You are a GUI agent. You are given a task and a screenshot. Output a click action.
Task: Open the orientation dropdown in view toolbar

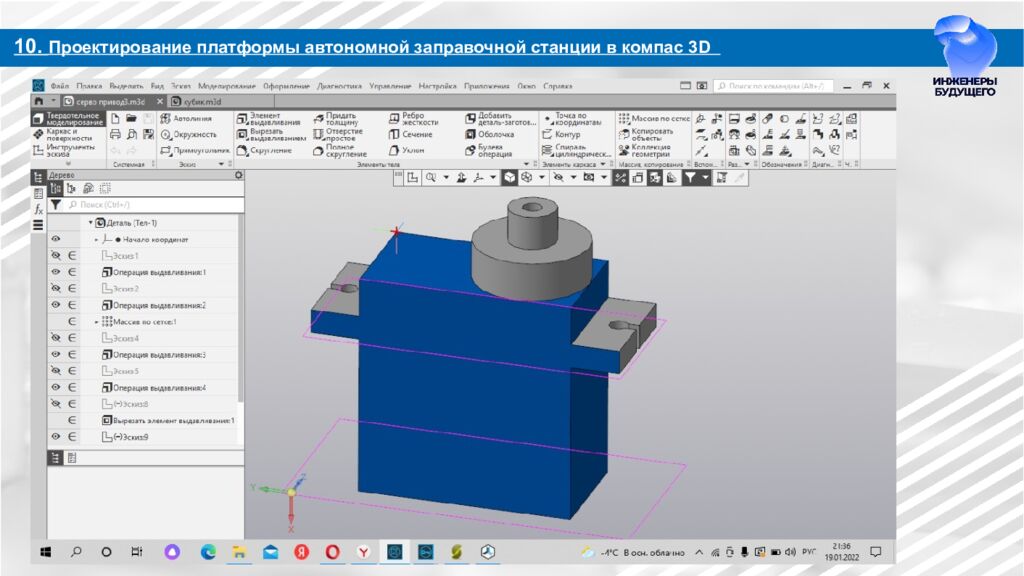[541, 176]
